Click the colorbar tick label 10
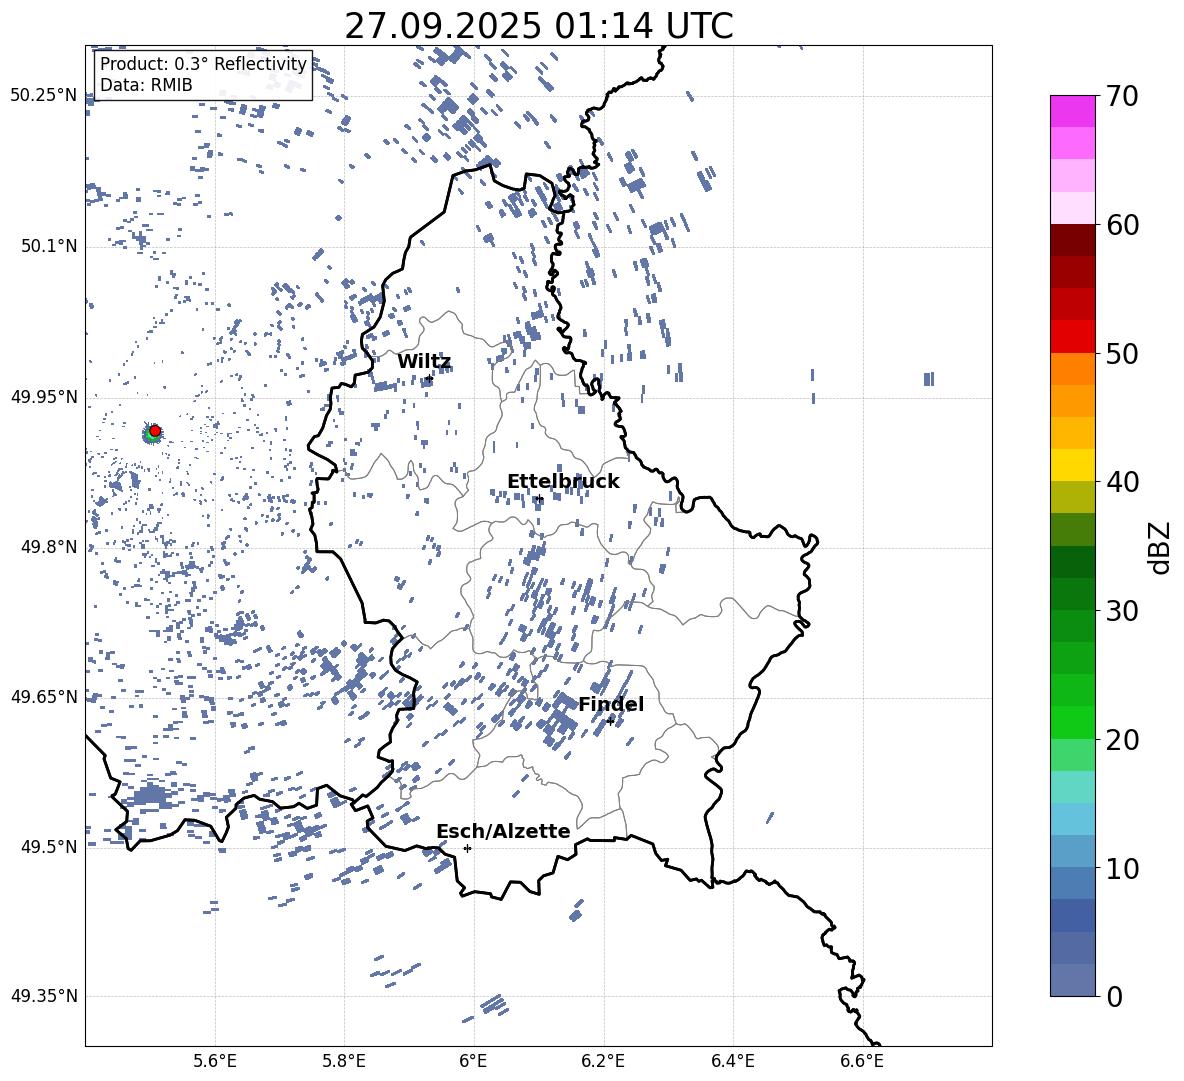The width and height of the screenshot is (1184, 1081). (x=1122, y=868)
